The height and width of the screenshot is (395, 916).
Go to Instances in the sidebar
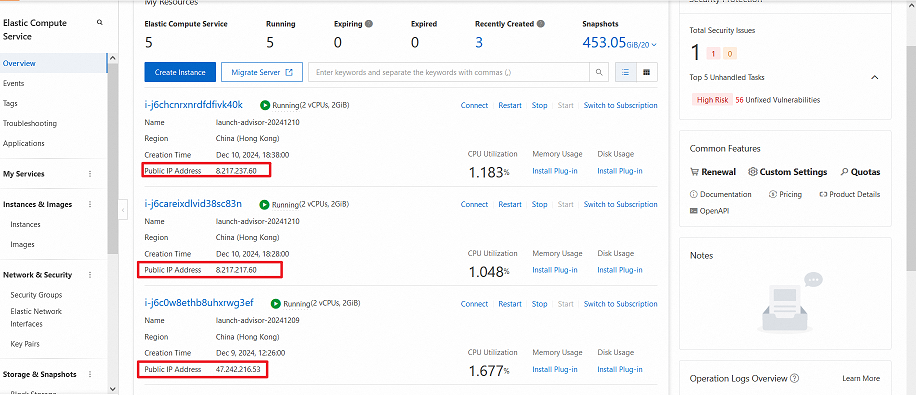tap(25, 224)
